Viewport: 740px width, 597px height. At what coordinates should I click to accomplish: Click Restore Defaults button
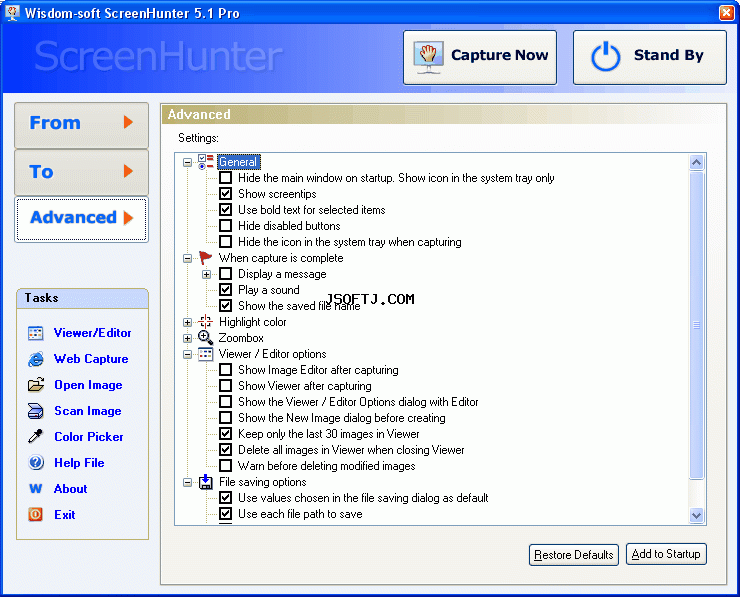573,555
